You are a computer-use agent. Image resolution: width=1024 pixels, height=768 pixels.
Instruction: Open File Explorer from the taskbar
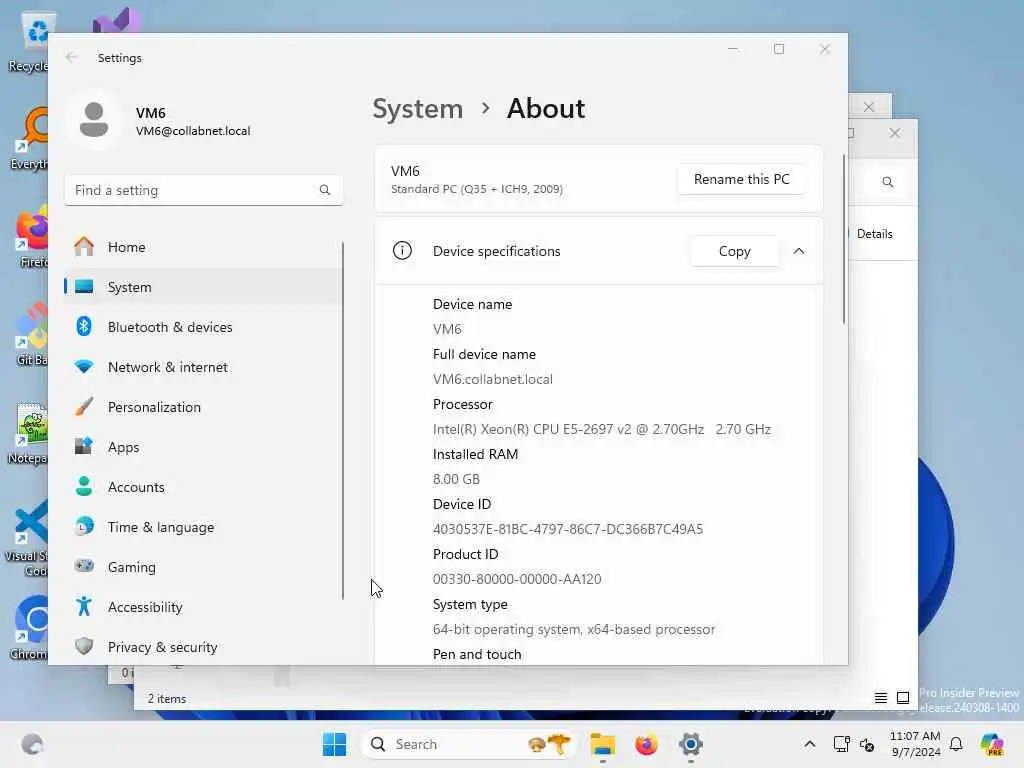602,744
